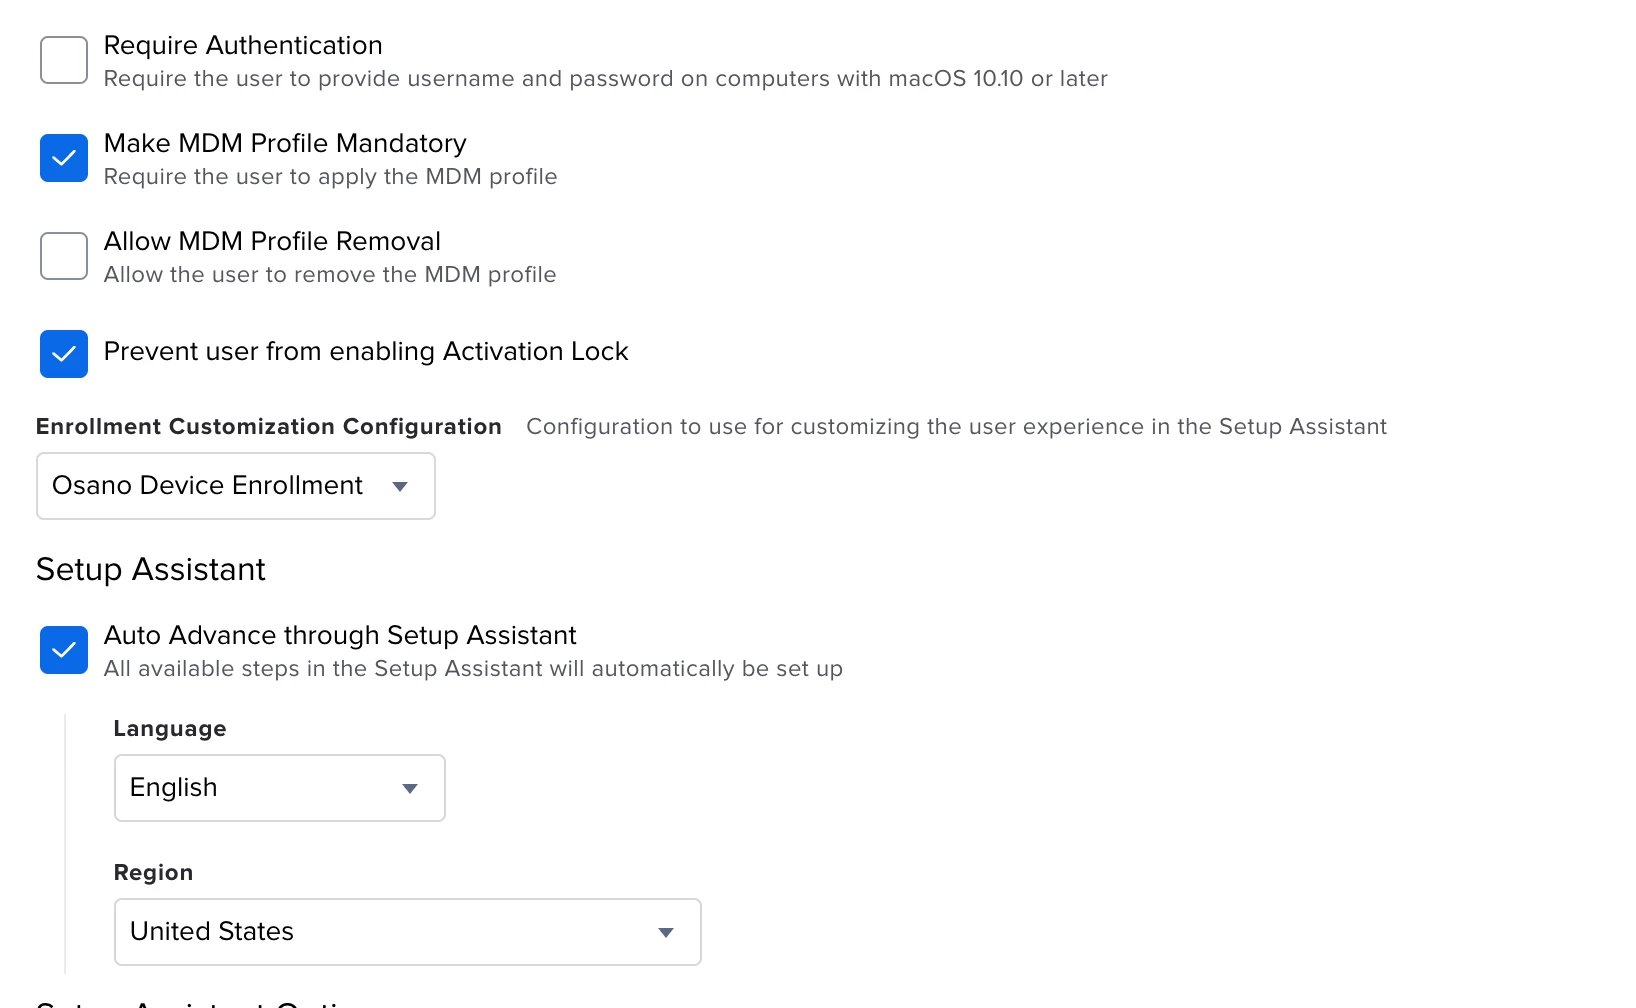This screenshot has width=1636, height=1008.
Task: Click the Allow MDM Profile Removal label
Action: (272, 242)
